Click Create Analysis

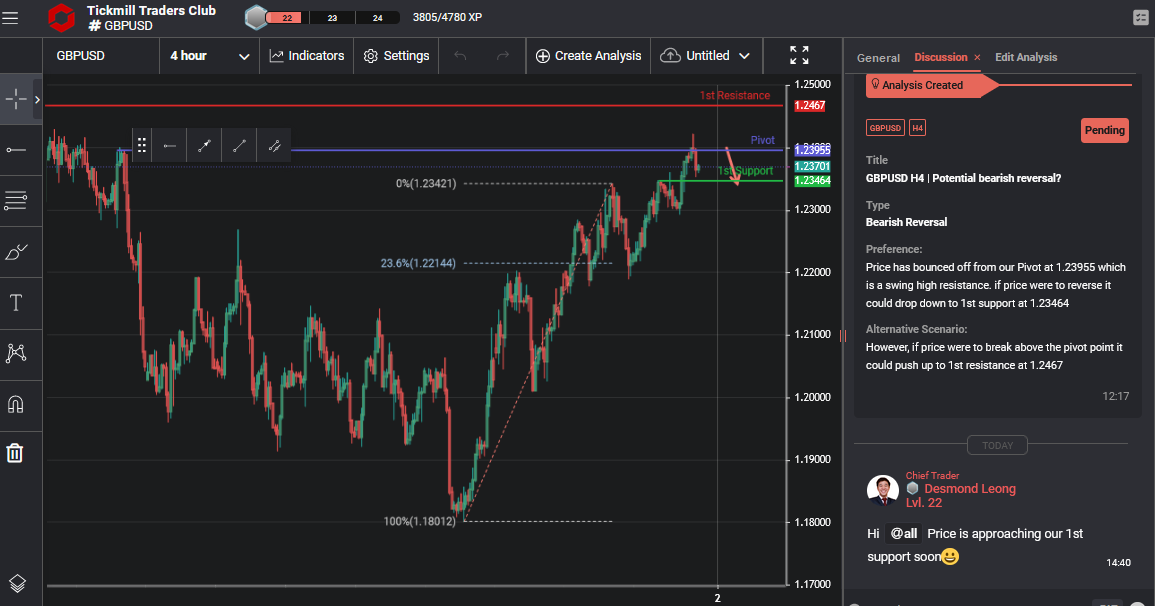pyautogui.click(x=588, y=56)
